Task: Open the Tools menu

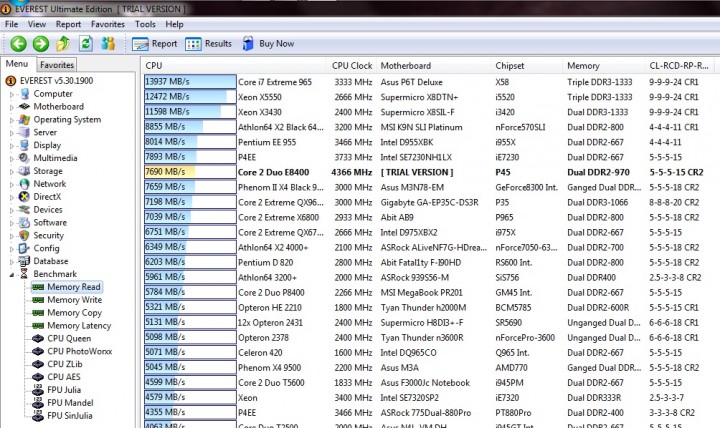Action: point(145,24)
